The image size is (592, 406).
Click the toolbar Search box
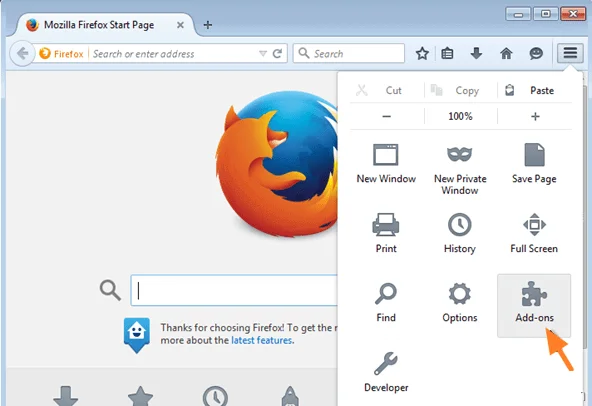point(349,53)
